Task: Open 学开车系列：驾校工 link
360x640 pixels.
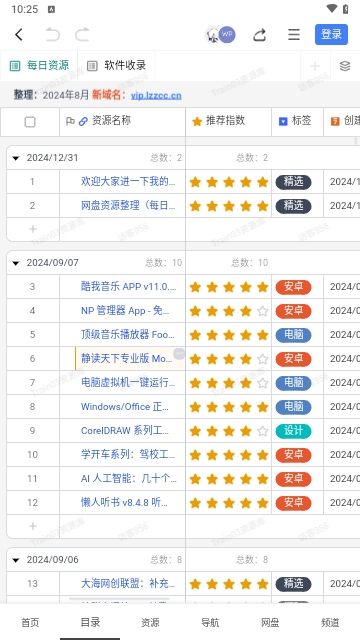Action: pos(129,454)
